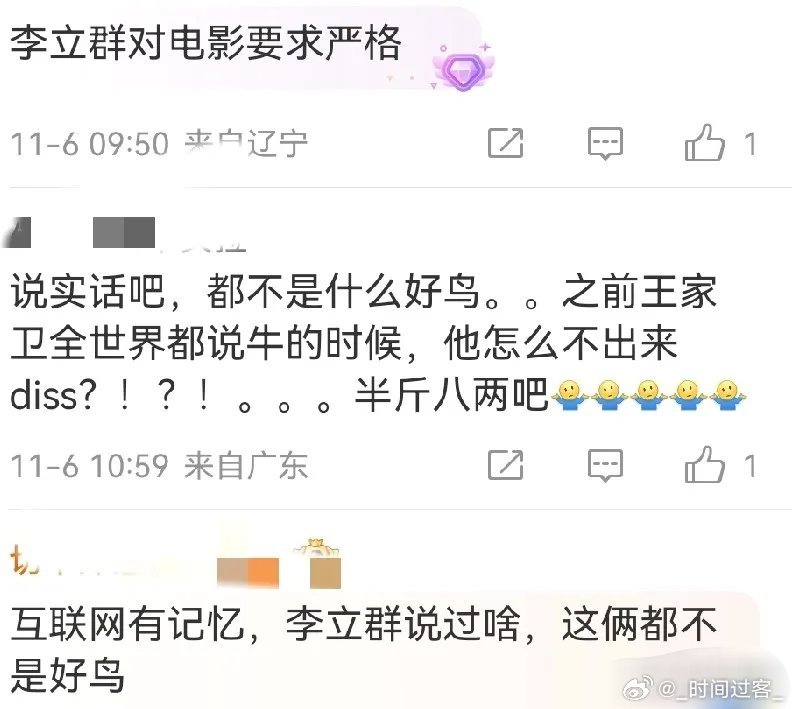Viewport: 792px width, 709px height.
Task: Tap the comment beginning 互联网有记忆
Action: coord(364,649)
